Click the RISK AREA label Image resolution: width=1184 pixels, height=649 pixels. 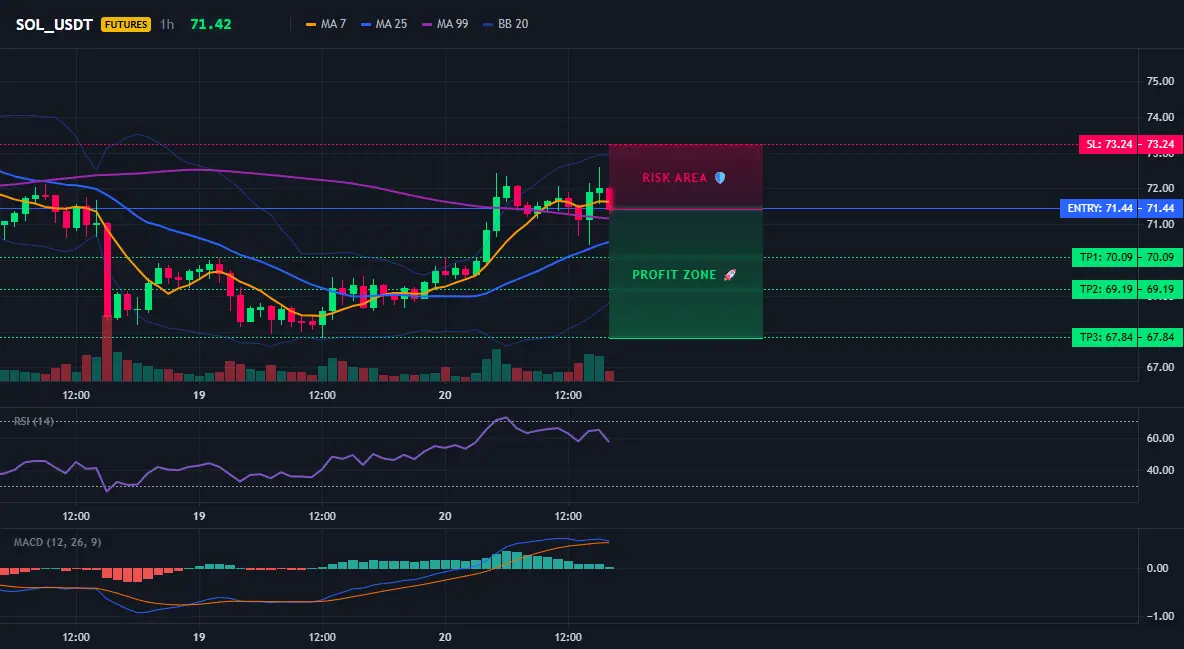[674, 178]
